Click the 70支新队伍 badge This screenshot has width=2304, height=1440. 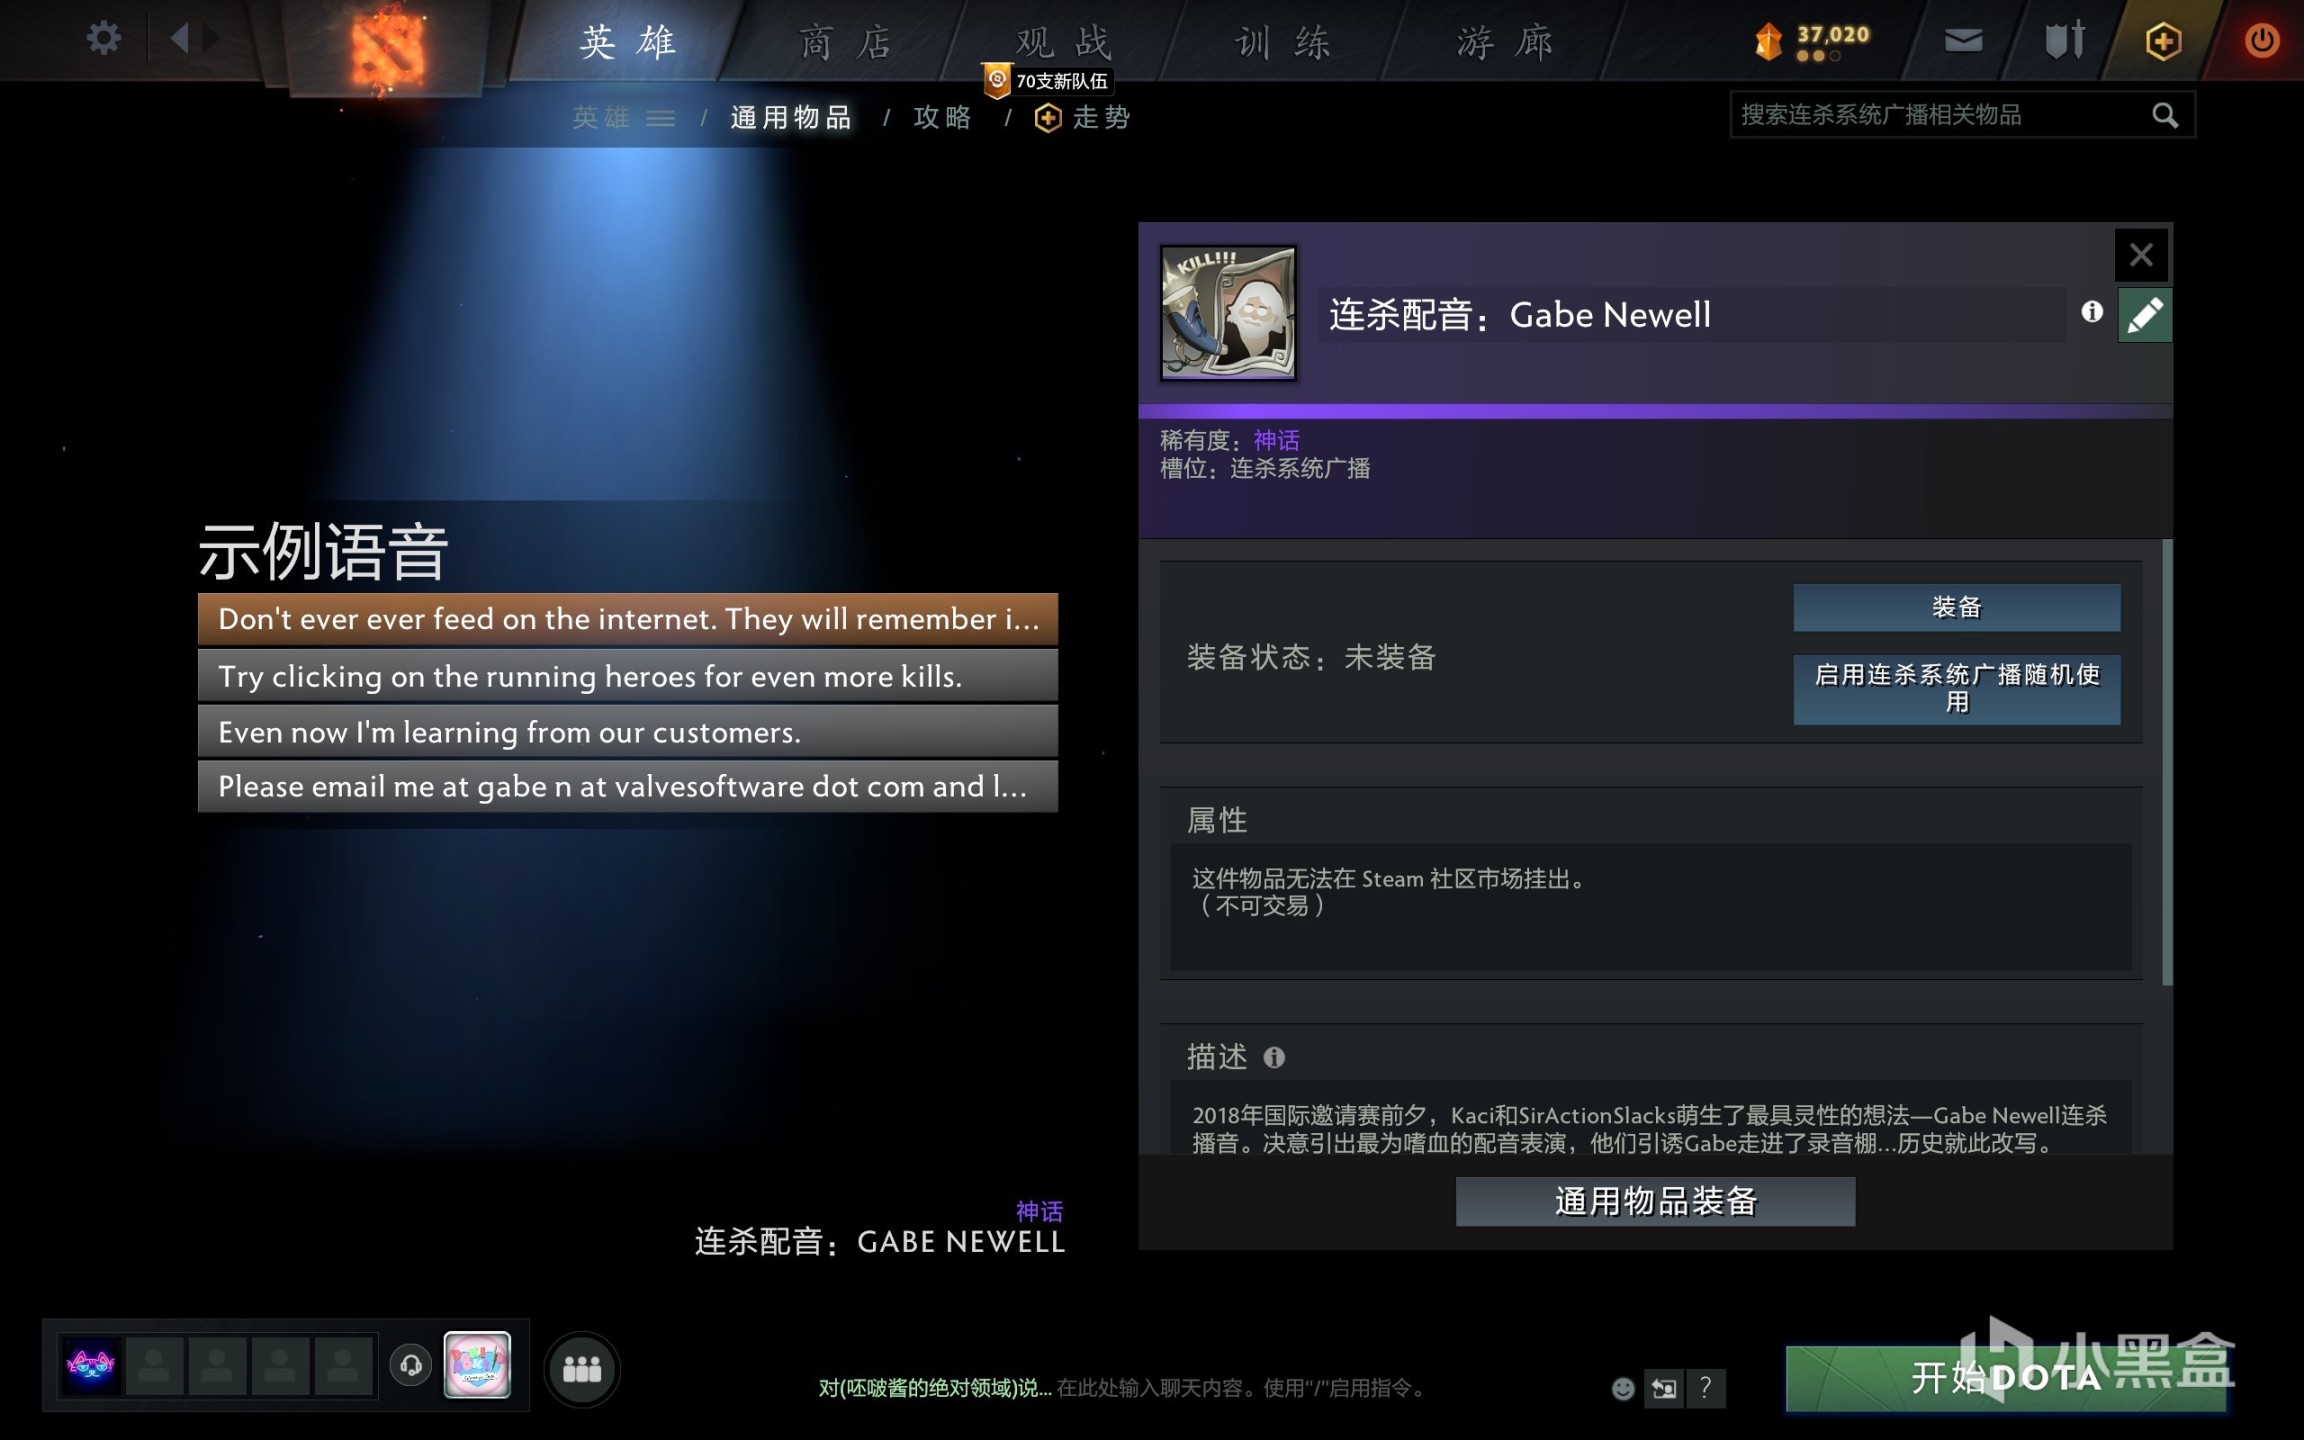1048,81
